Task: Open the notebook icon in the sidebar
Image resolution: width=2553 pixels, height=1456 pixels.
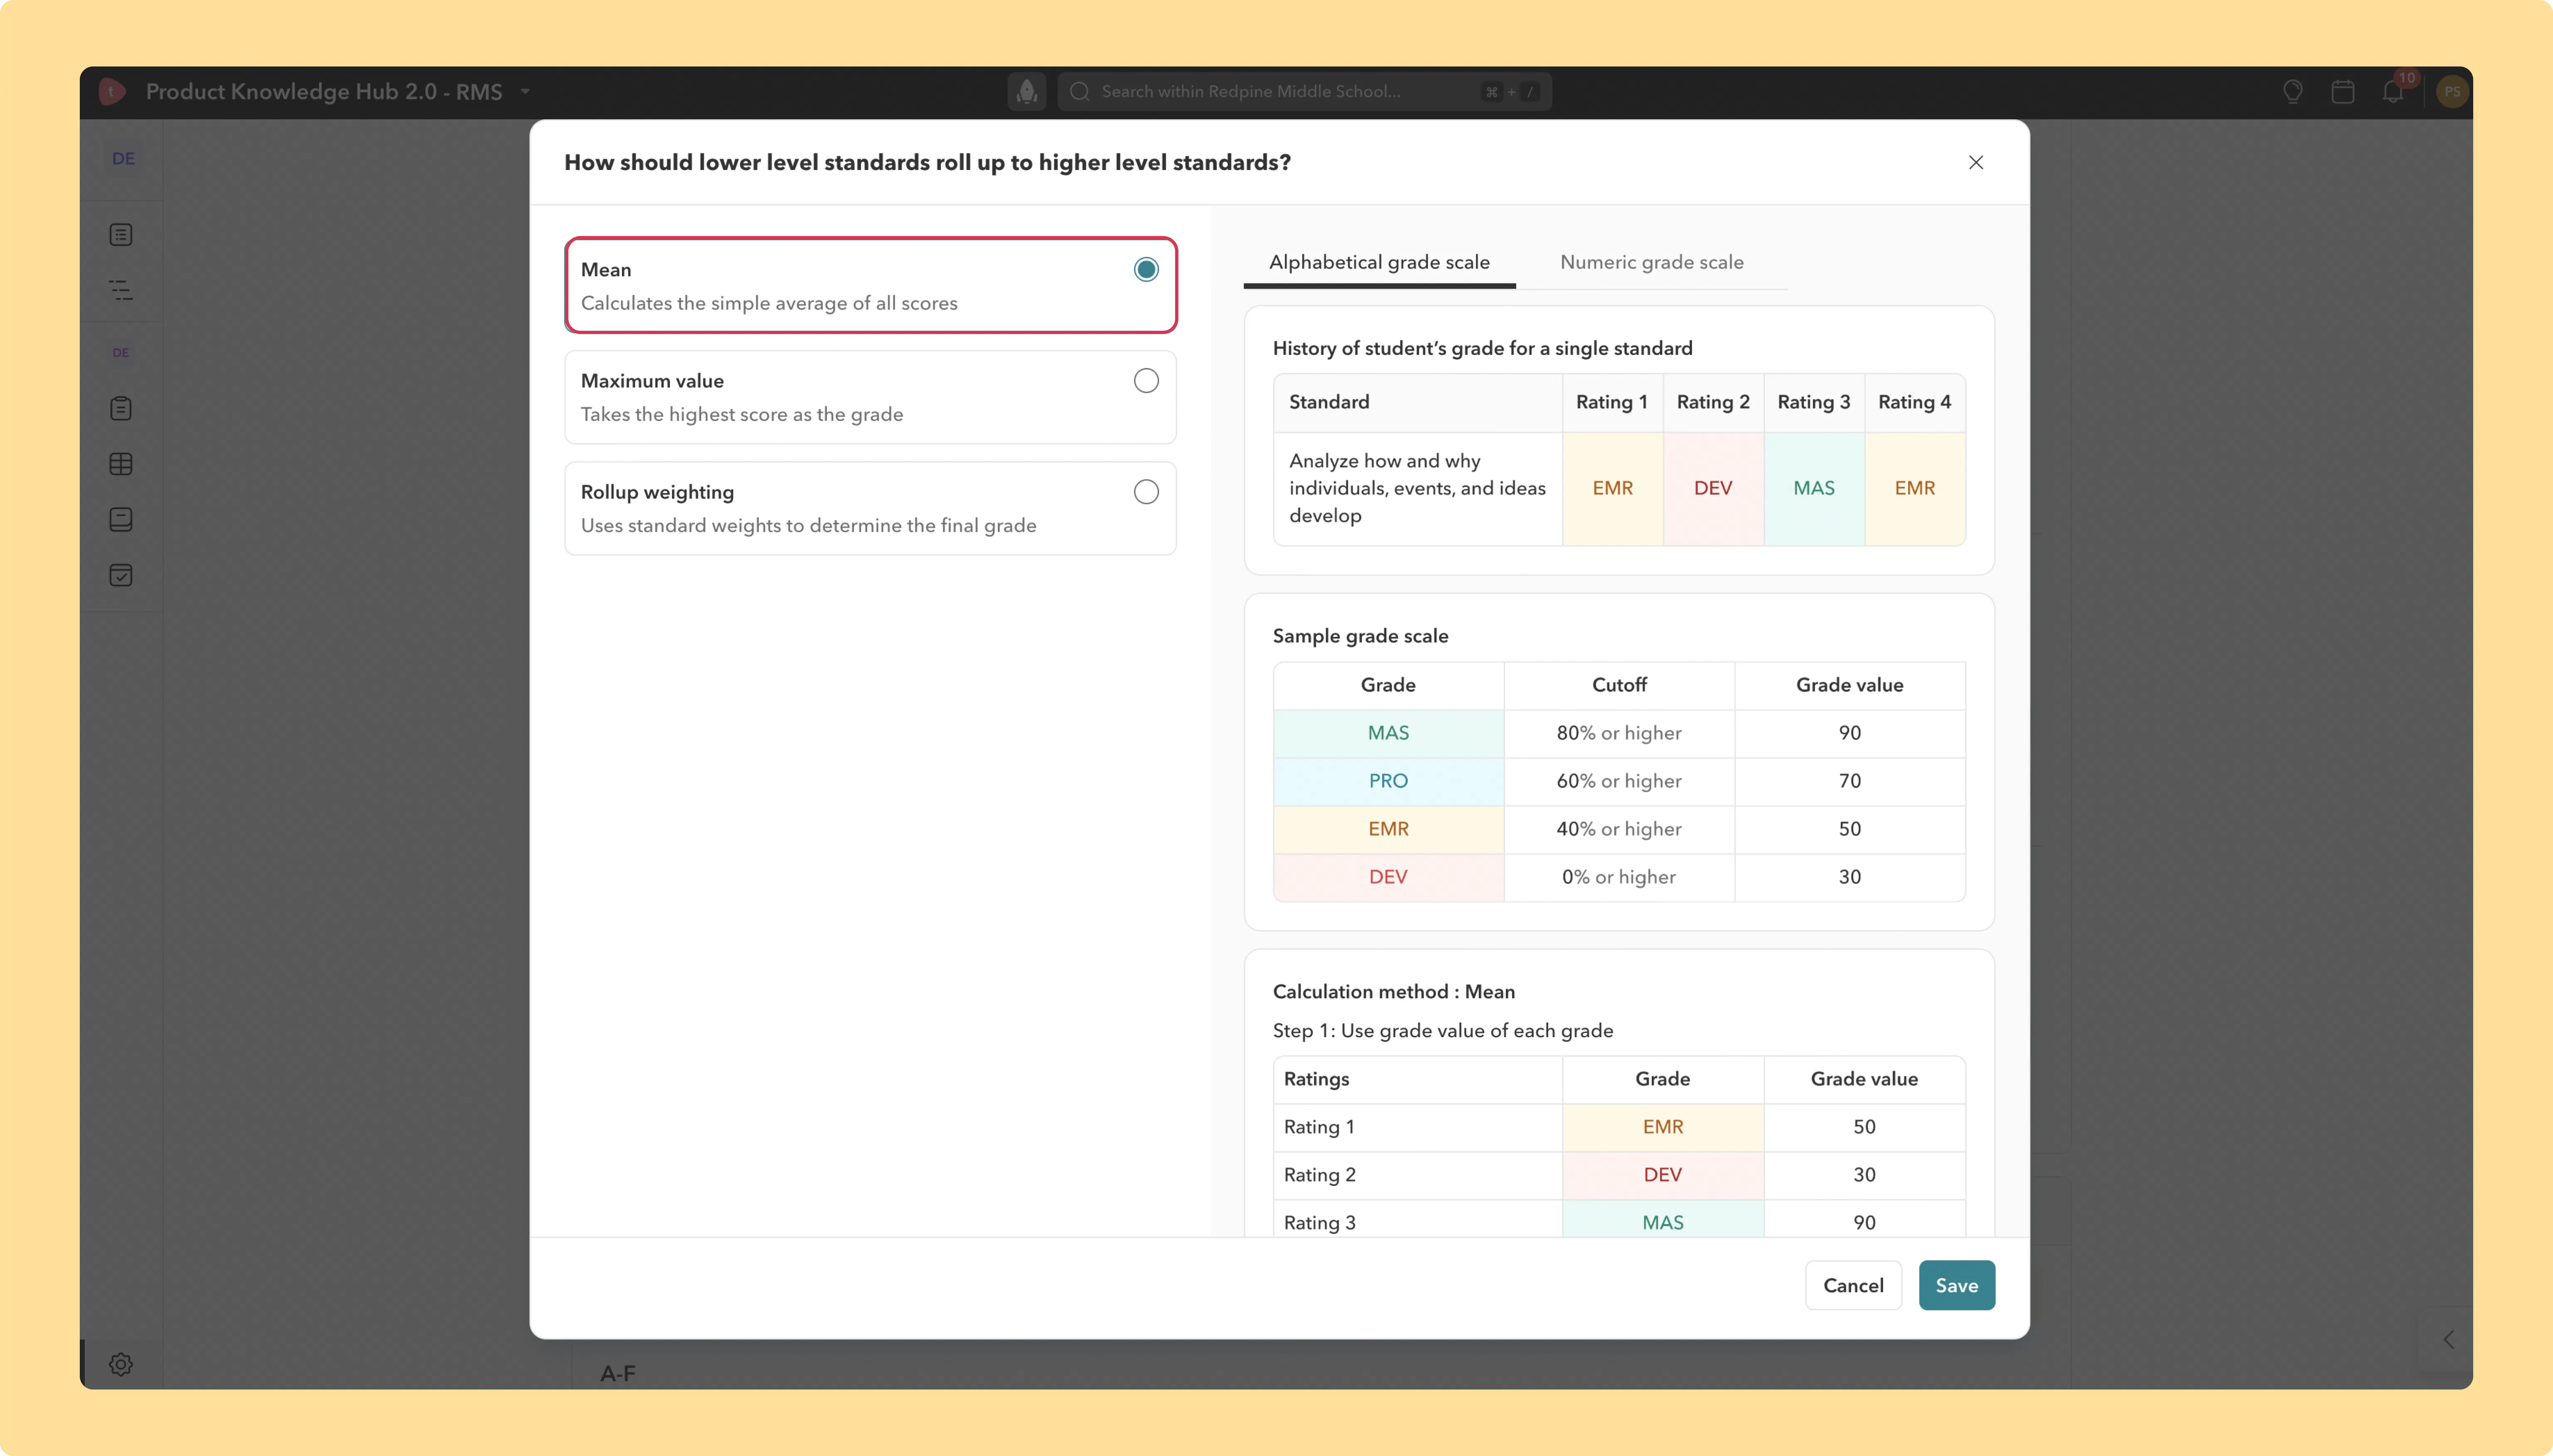Action: click(121, 519)
